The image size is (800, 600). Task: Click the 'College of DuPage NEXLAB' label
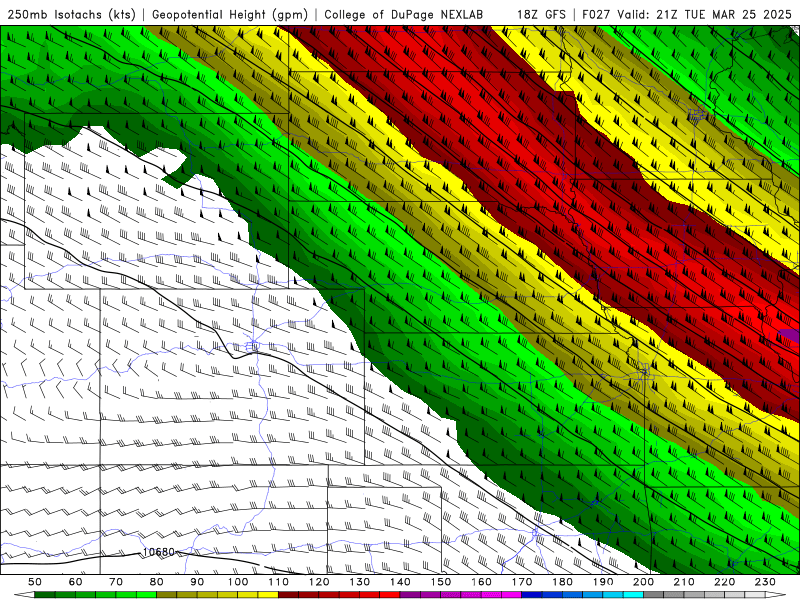(403, 15)
